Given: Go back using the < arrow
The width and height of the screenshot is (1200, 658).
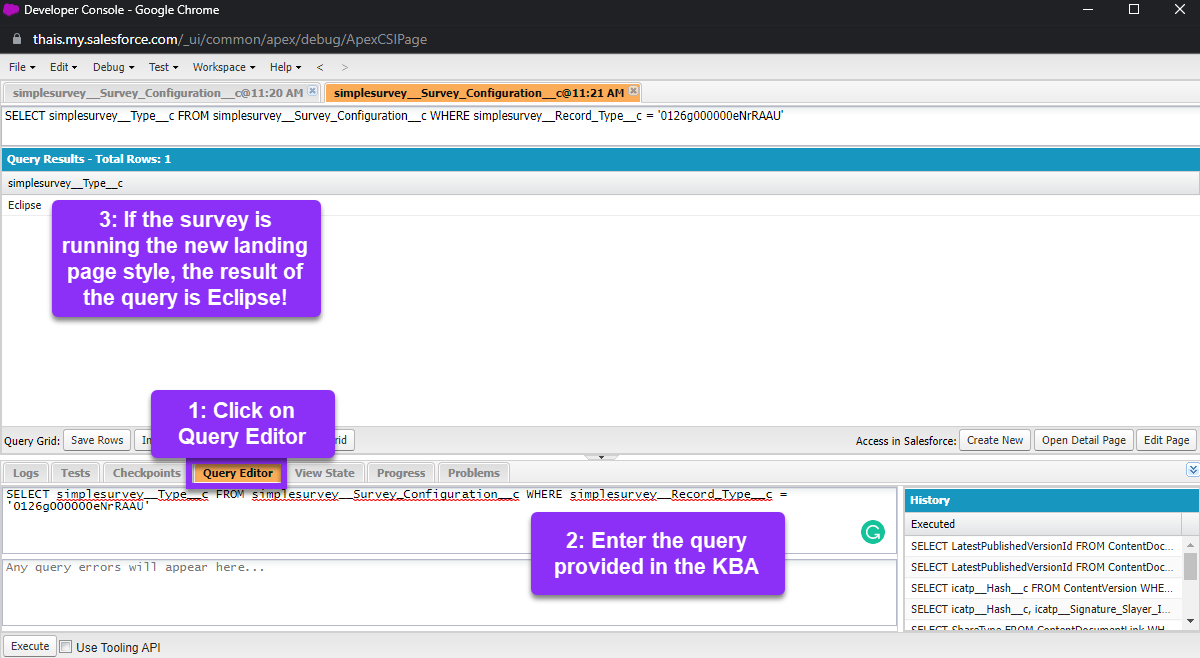Looking at the screenshot, I should (320, 67).
